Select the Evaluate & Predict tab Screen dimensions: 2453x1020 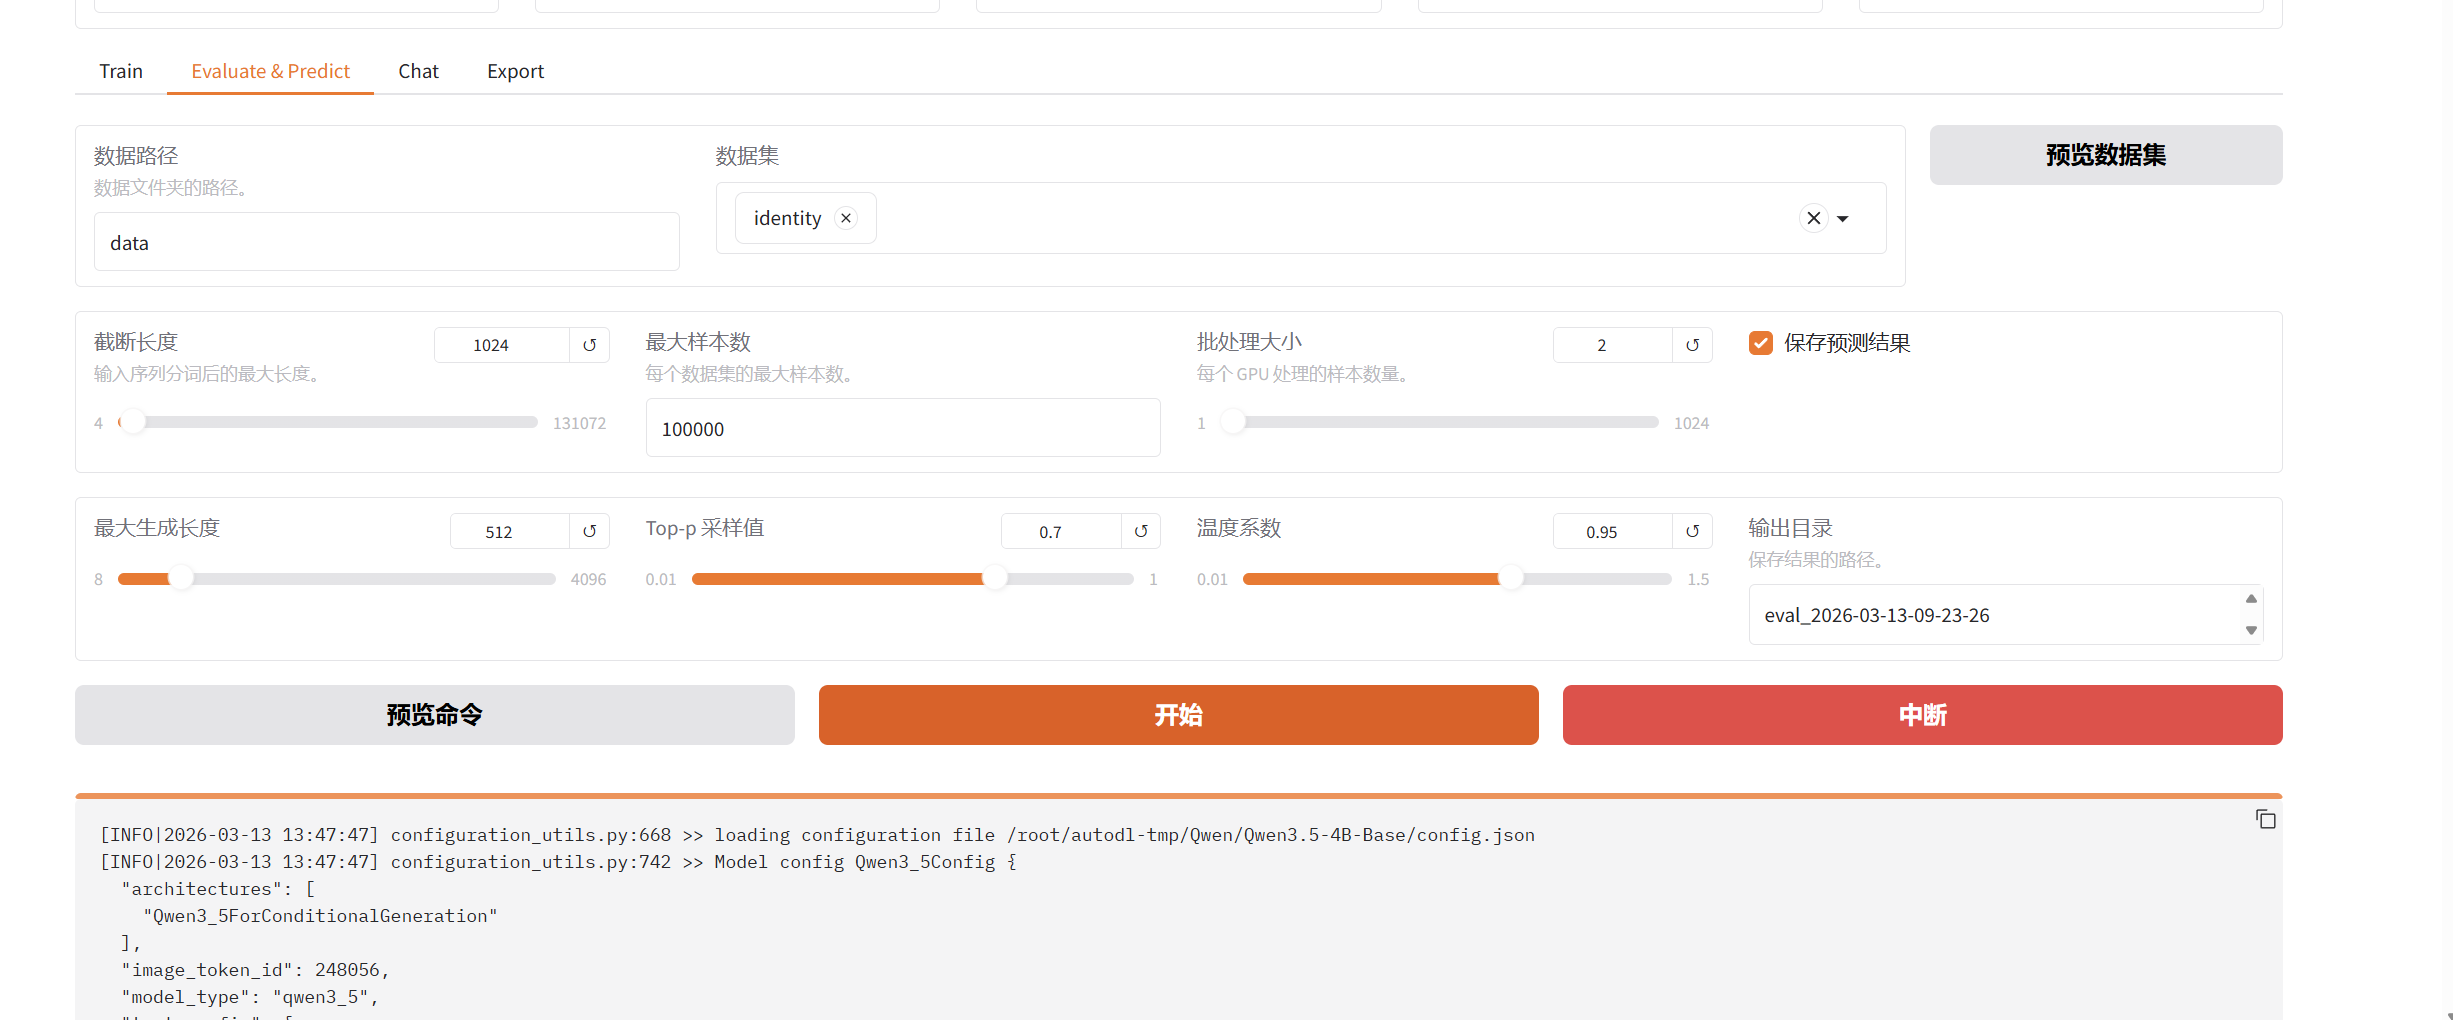pos(270,71)
